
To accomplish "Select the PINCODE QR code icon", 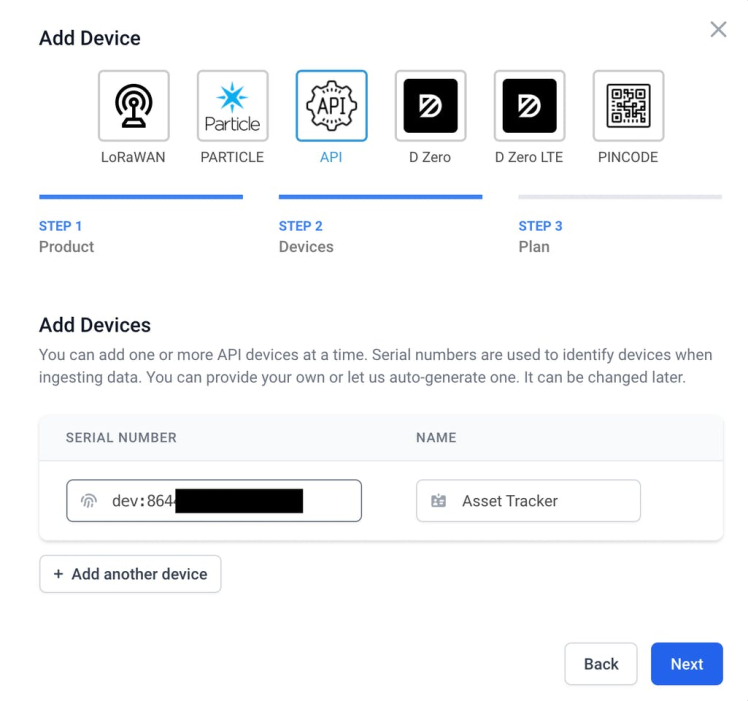I will point(628,106).
